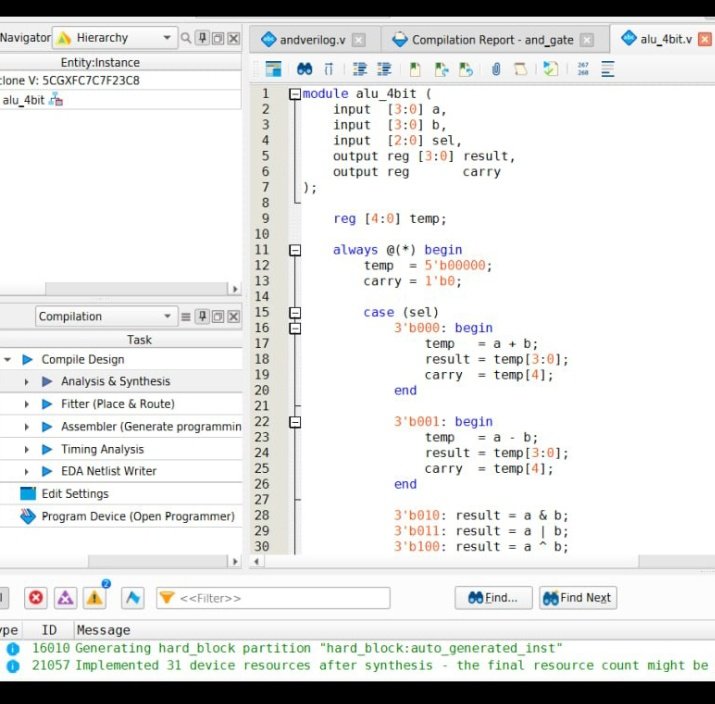Expand the EDA Netlist Writer task
The width and height of the screenshot is (715, 704).
pos(26,471)
